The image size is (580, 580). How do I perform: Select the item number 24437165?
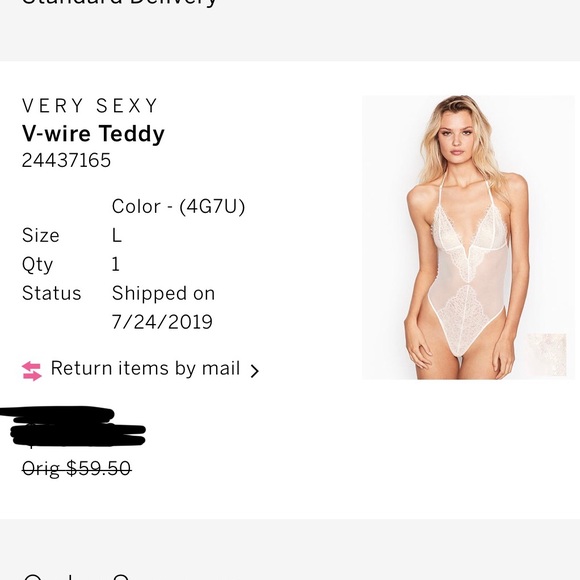(x=66, y=161)
